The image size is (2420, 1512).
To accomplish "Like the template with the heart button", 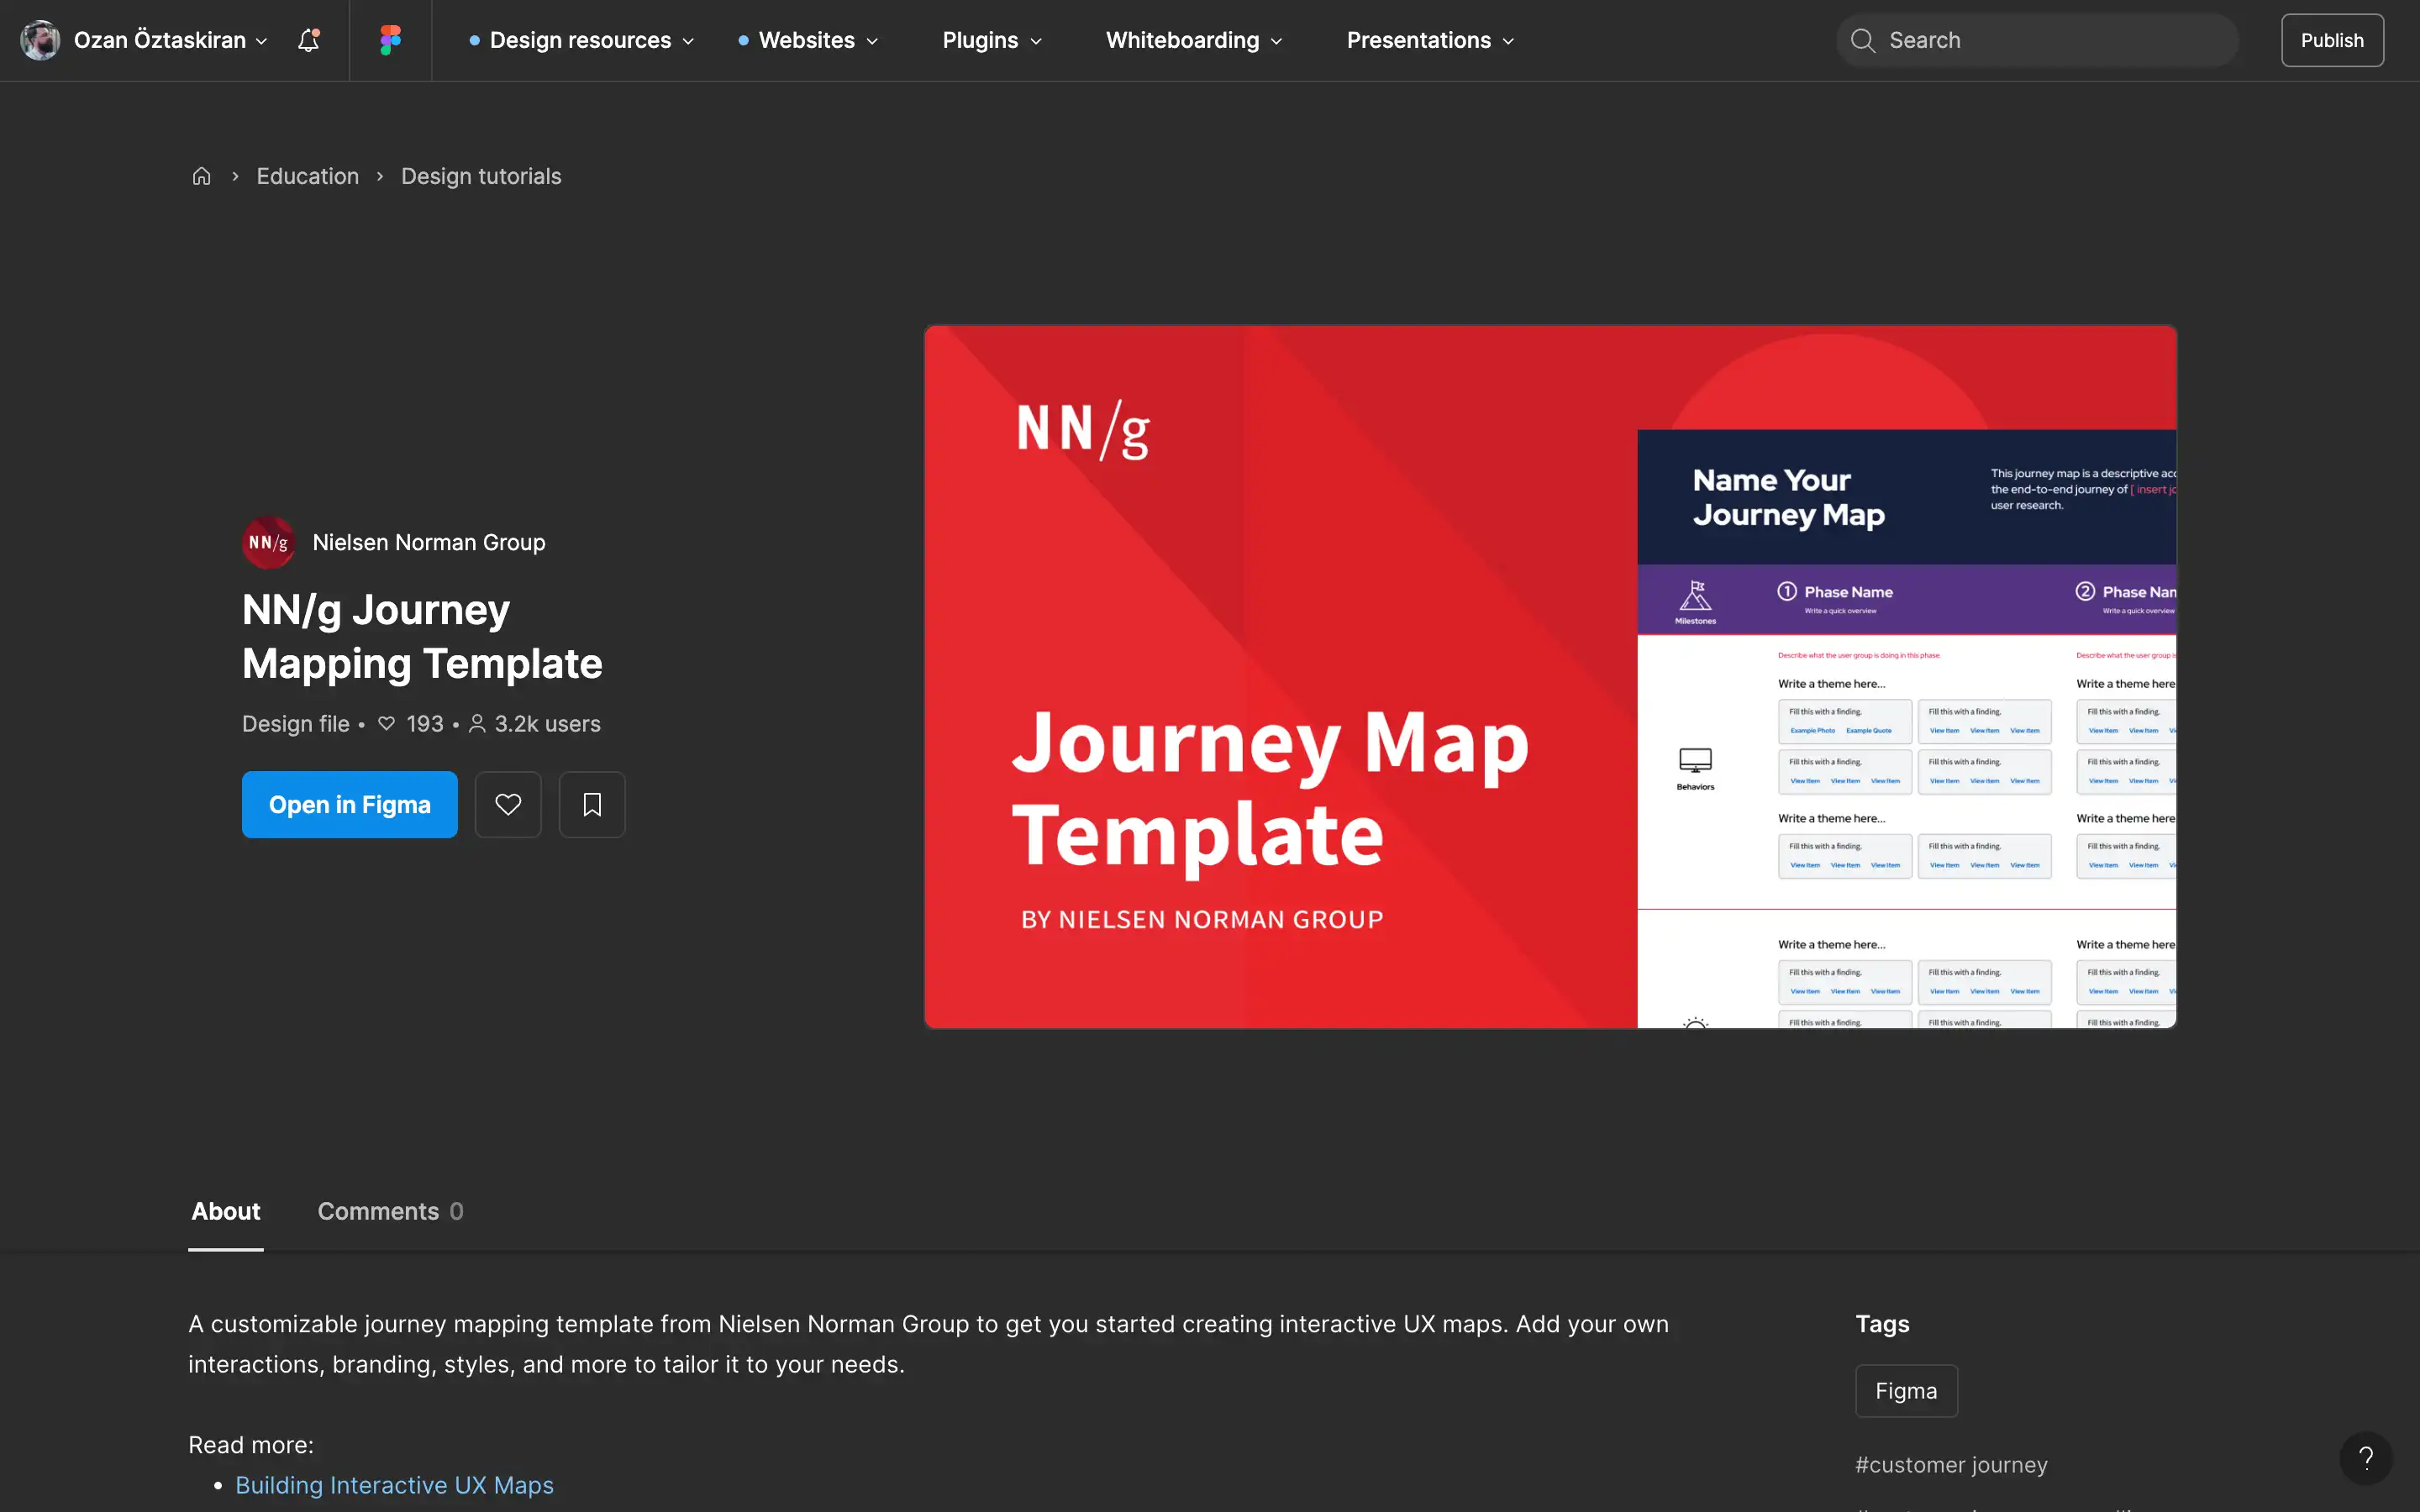I will tap(508, 804).
